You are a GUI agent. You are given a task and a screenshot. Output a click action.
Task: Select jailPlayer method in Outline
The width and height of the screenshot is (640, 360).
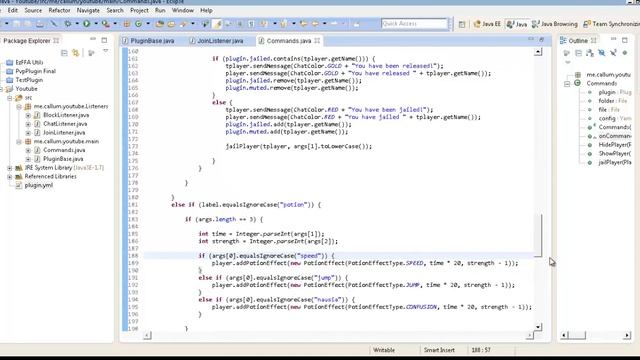coord(615,162)
